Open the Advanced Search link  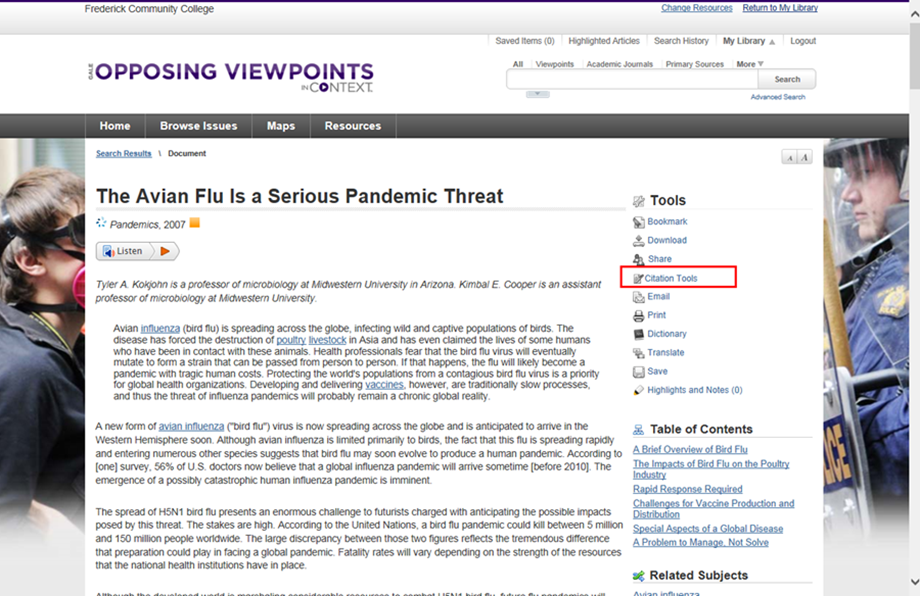point(778,97)
